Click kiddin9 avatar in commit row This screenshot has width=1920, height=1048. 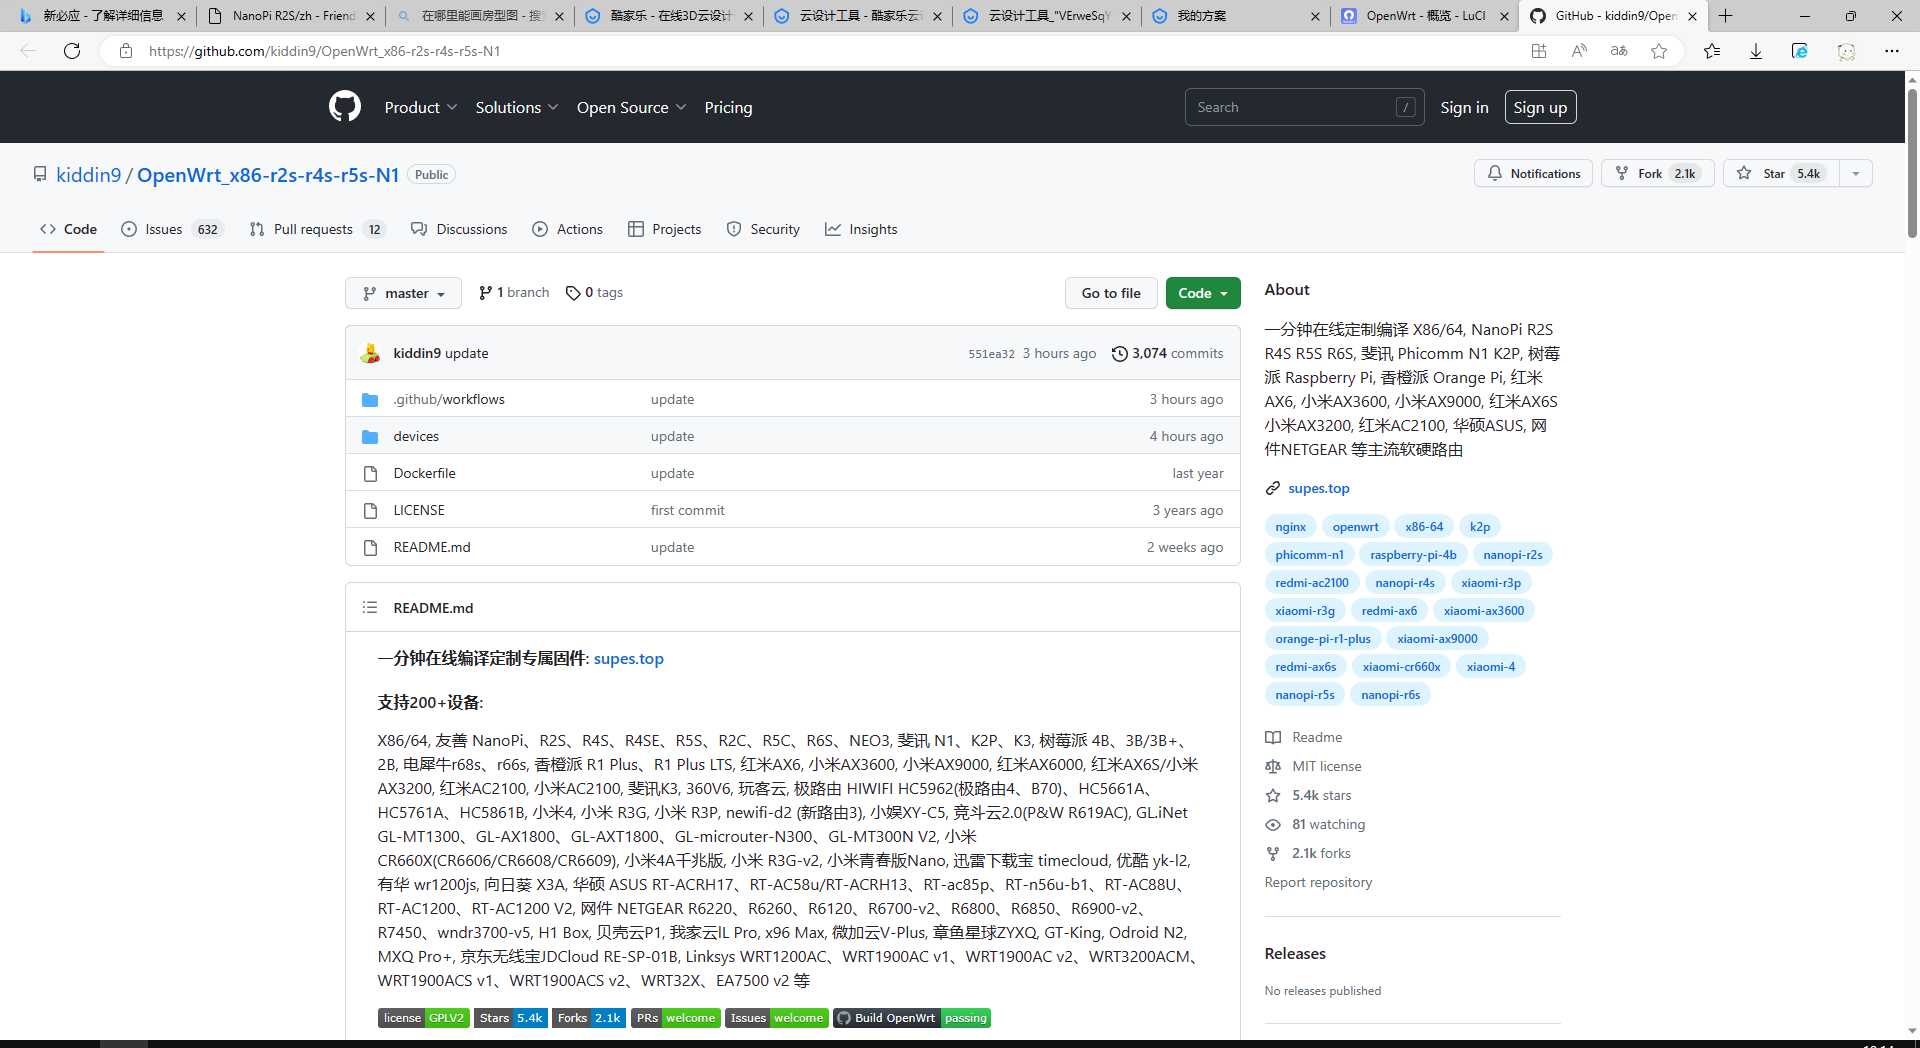[x=371, y=353]
